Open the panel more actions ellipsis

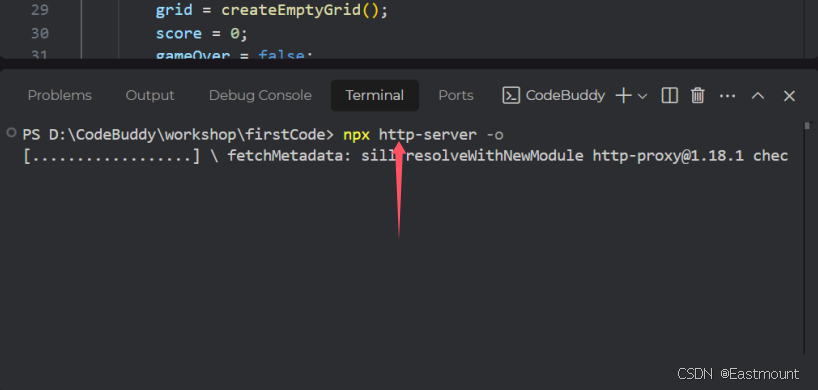click(x=727, y=96)
